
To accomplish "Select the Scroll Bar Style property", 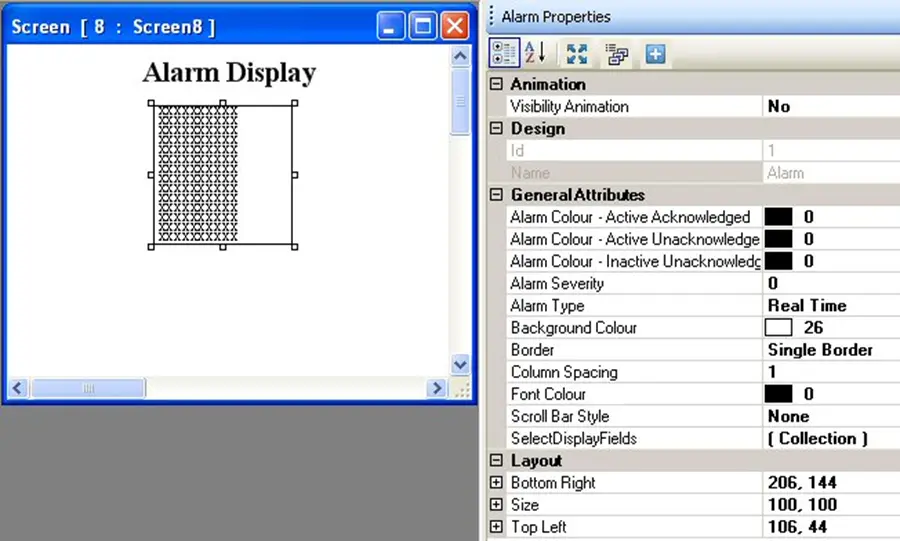I will [560, 417].
